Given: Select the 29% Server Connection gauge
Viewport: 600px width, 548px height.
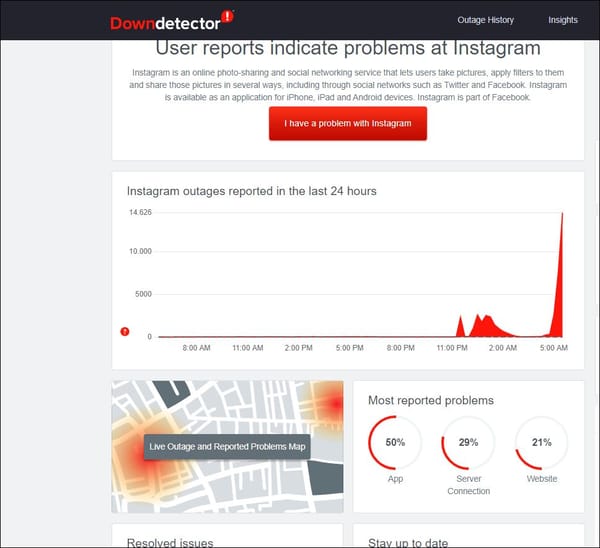Looking at the screenshot, I should coord(468,442).
